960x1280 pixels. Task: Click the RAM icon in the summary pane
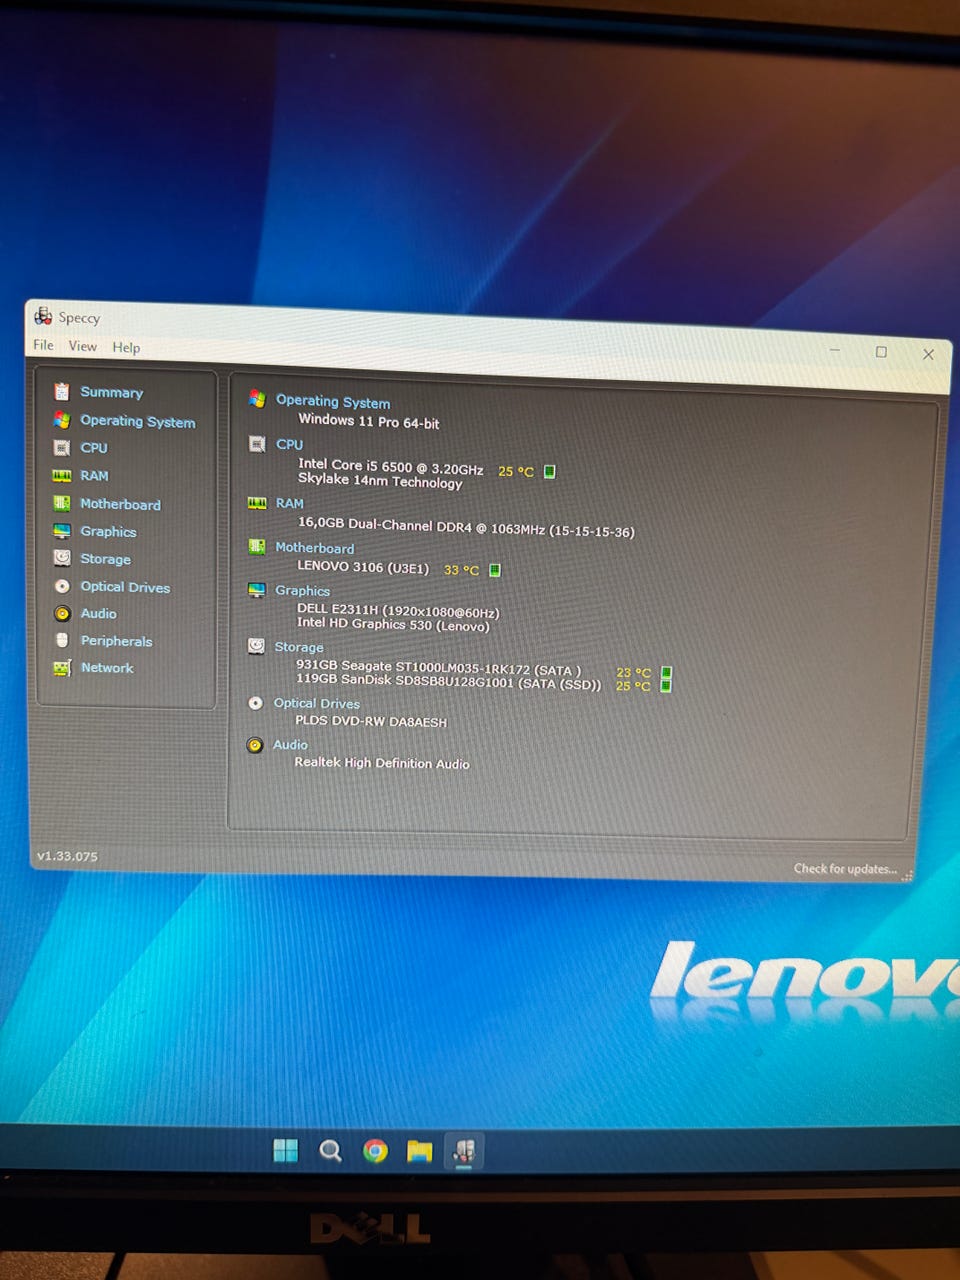pos(257,502)
